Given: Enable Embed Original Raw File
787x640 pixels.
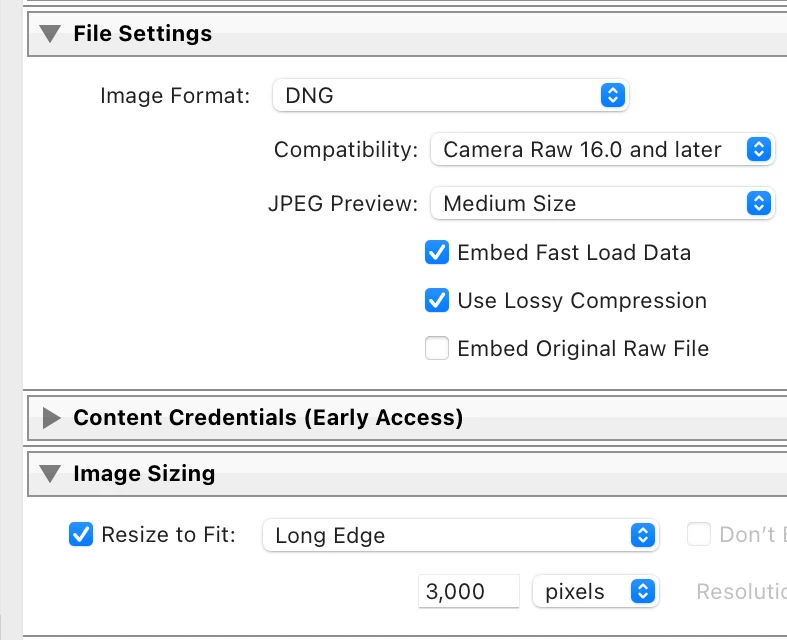Looking at the screenshot, I should (437, 349).
